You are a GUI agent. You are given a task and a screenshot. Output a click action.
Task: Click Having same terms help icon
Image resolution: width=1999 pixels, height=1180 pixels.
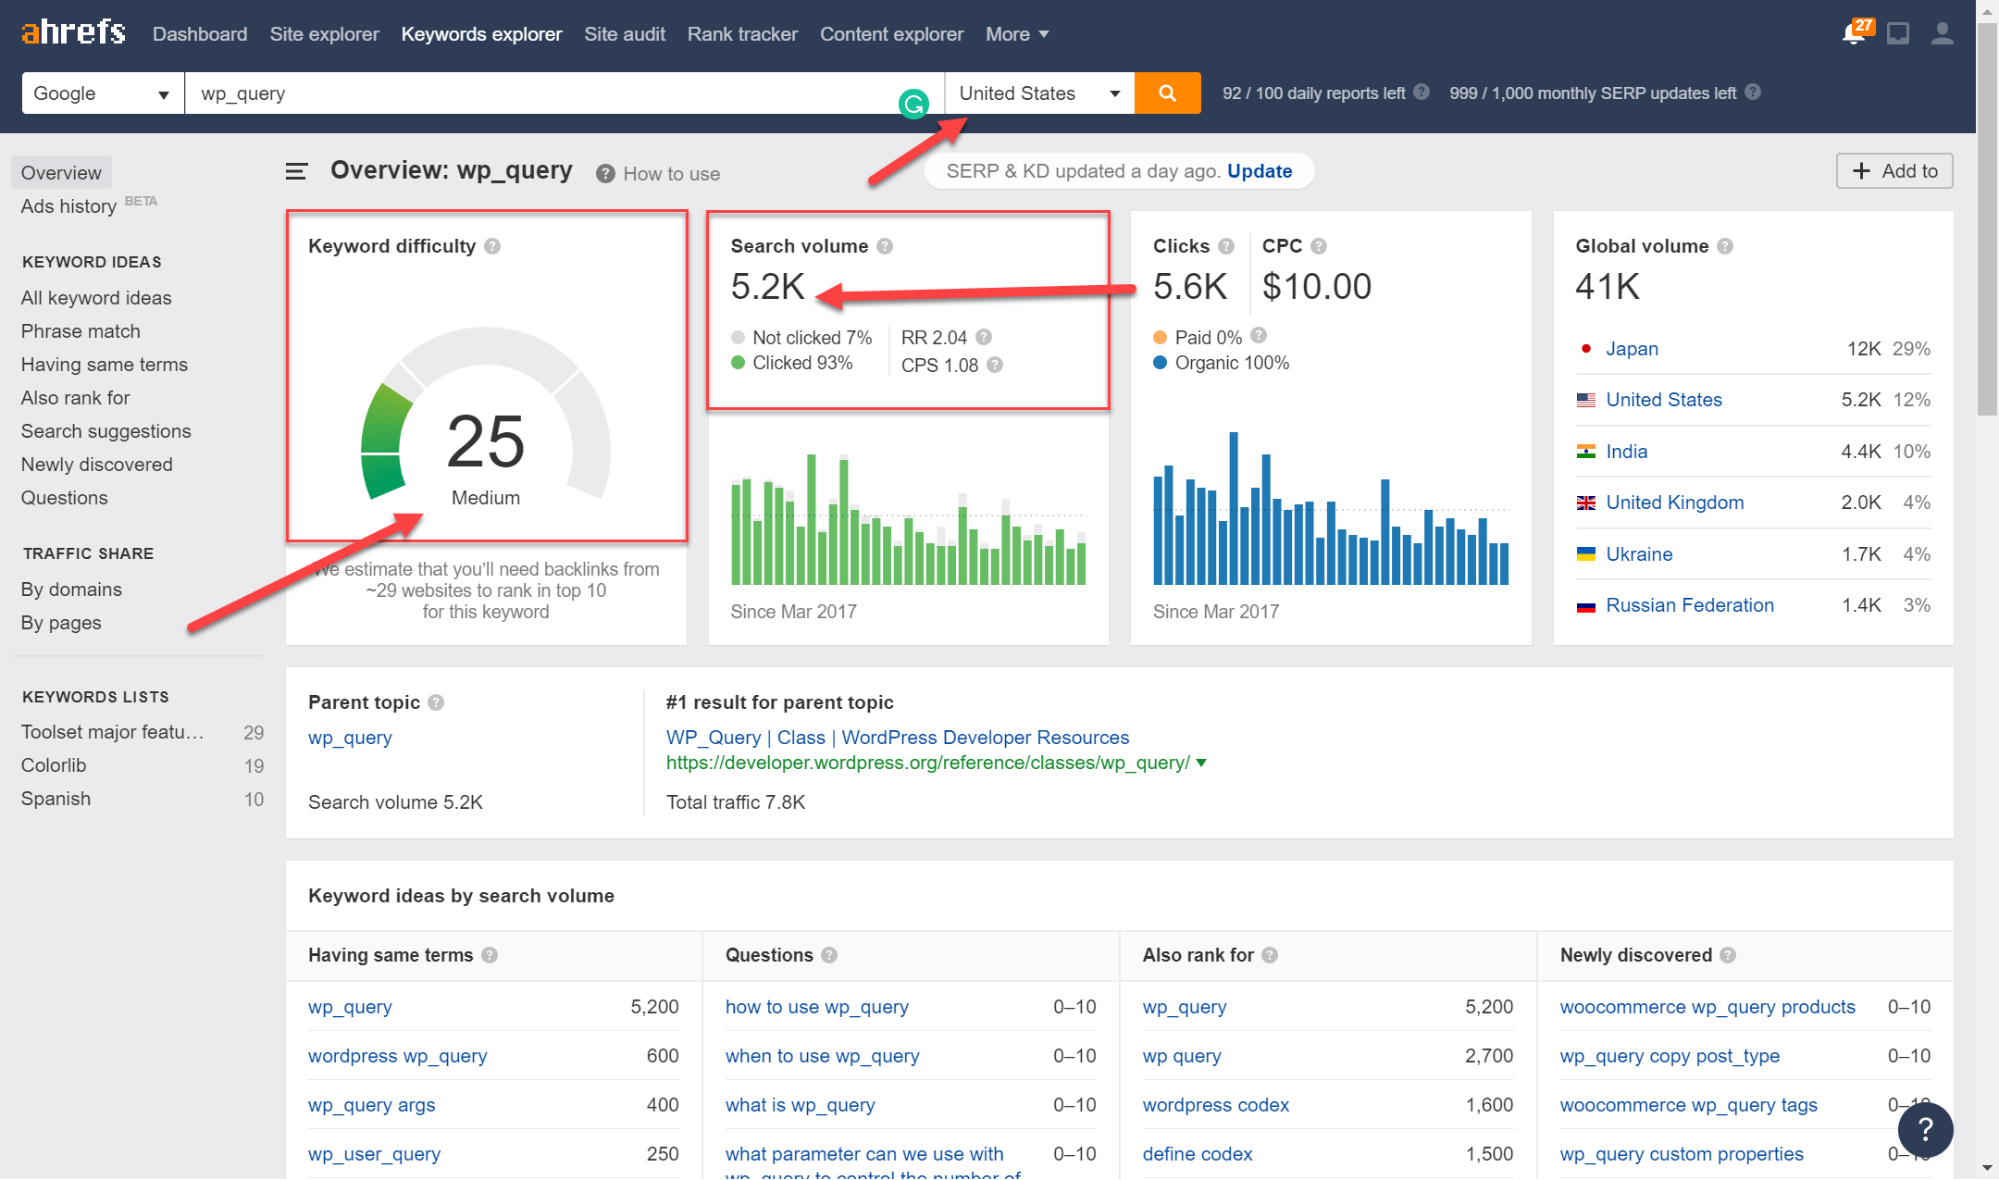[x=489, y=955]
